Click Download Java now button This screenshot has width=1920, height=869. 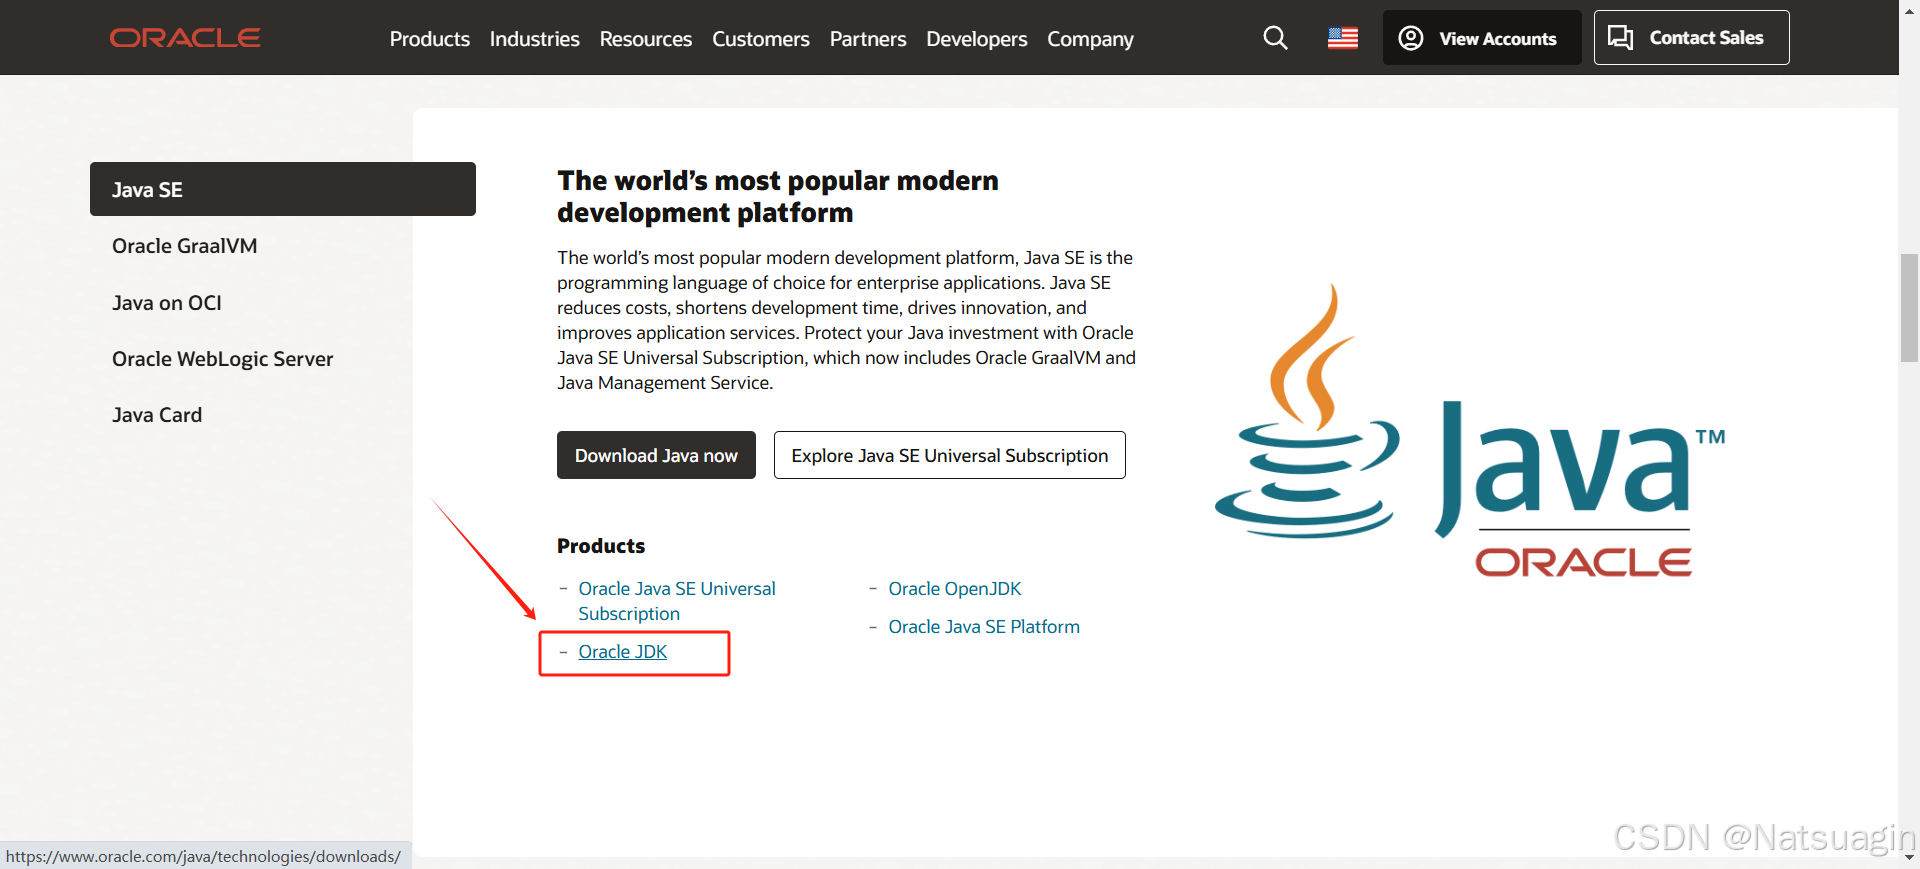[656, 455]
